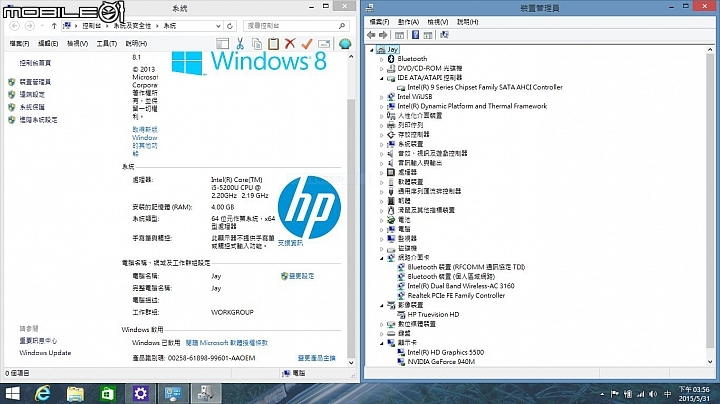Go back using System window's Back arrow
Image resolution: width=720 pixels, height=404 pixels.
[15, 26]
